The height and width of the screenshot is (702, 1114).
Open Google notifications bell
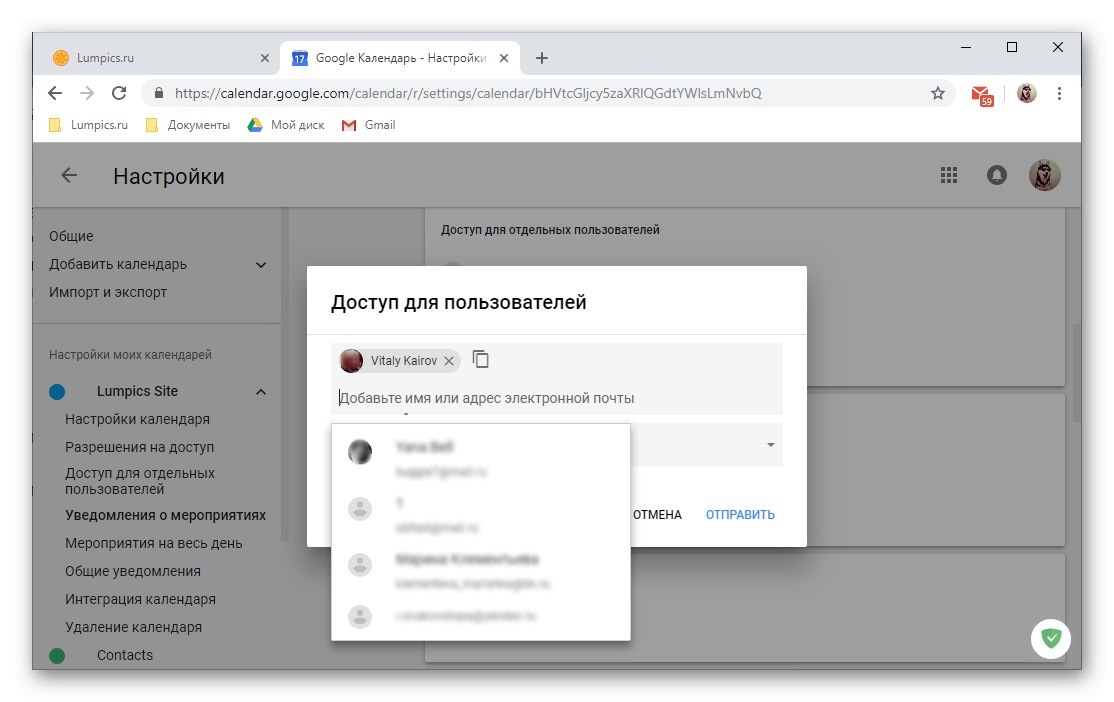point(996,174)
